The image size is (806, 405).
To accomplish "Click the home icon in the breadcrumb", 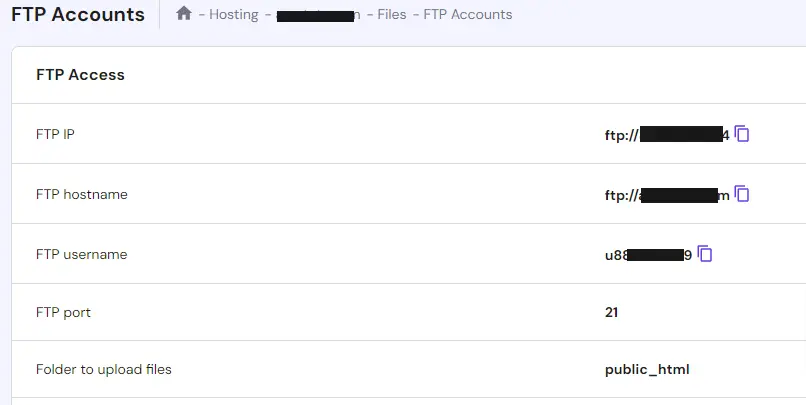I will 183,14.
